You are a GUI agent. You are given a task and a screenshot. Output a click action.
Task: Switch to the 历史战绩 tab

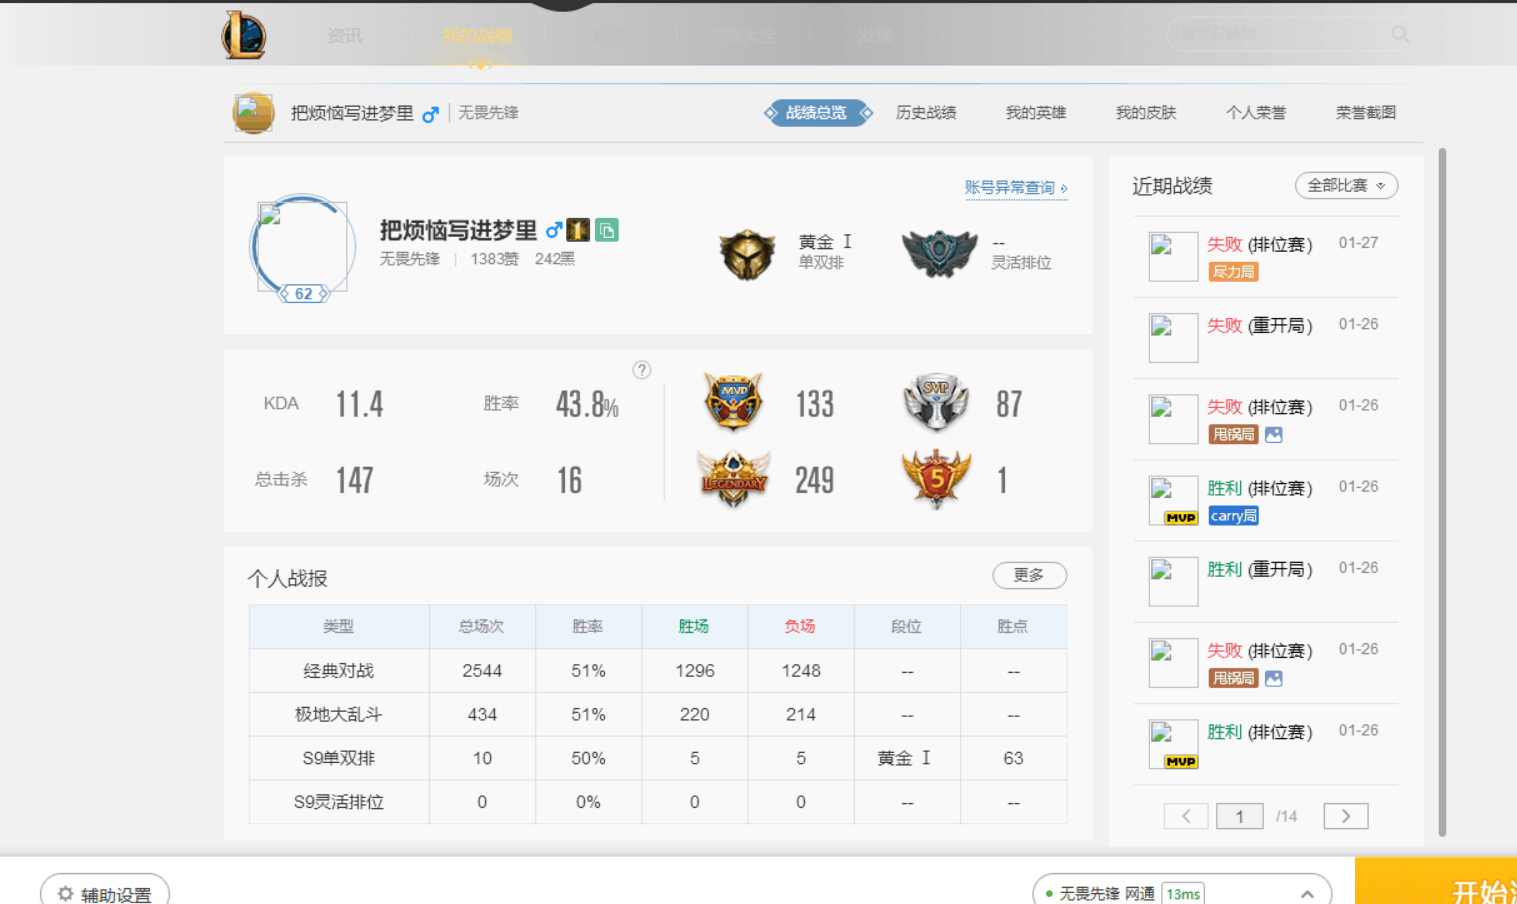[926, 113]
